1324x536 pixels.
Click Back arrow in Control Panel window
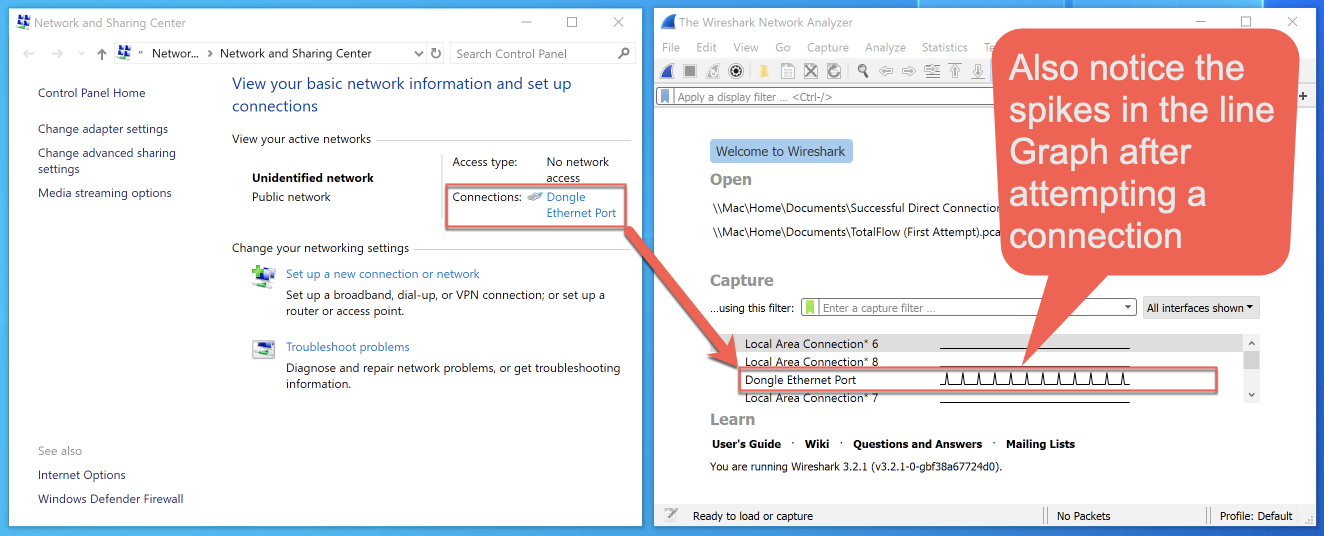(29, 54)
